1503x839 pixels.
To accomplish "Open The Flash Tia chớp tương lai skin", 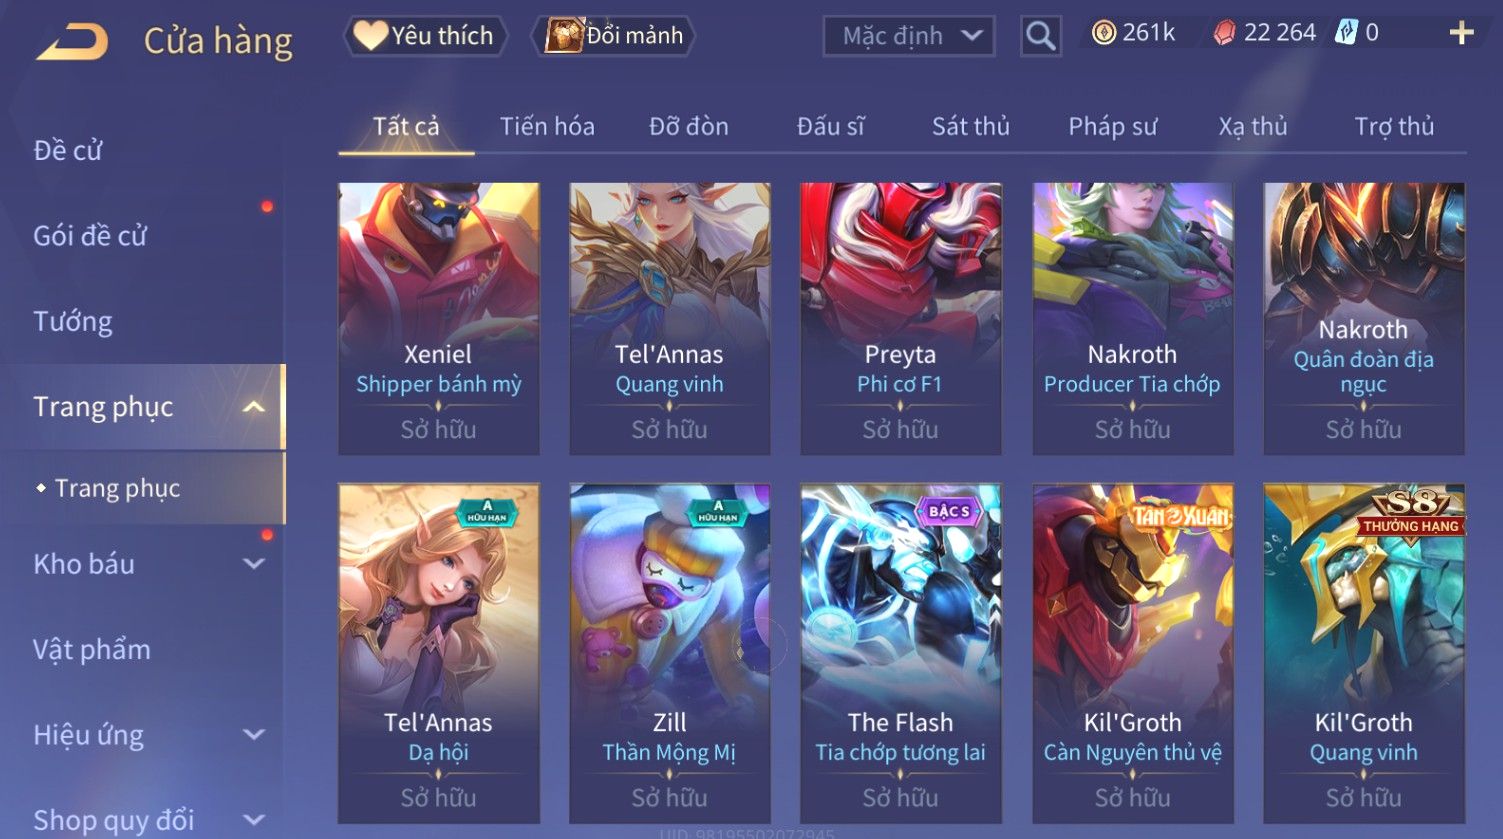I will pyautogui.click(x=900, y=653).
